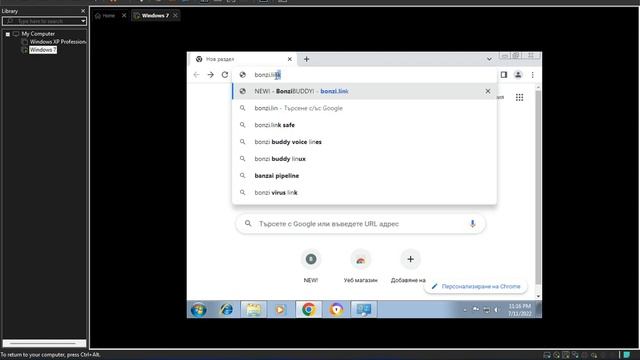The image size is (640, 360).
Task: Select My Computer in the library tree
Action: pos(38,34)
